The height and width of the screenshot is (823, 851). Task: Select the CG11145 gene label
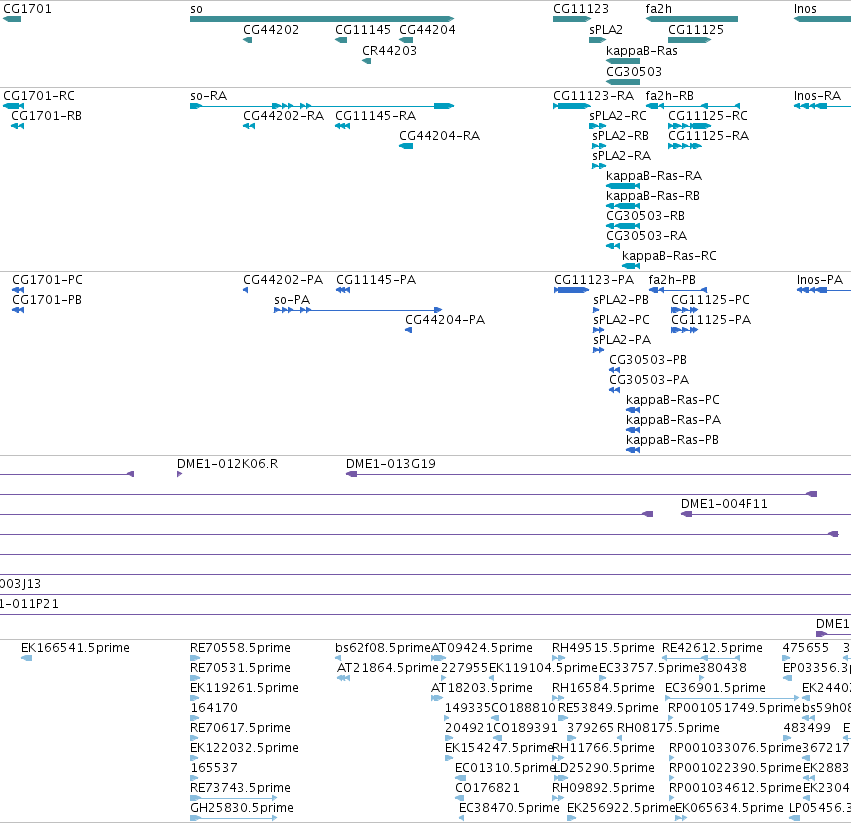click(363, 30)
